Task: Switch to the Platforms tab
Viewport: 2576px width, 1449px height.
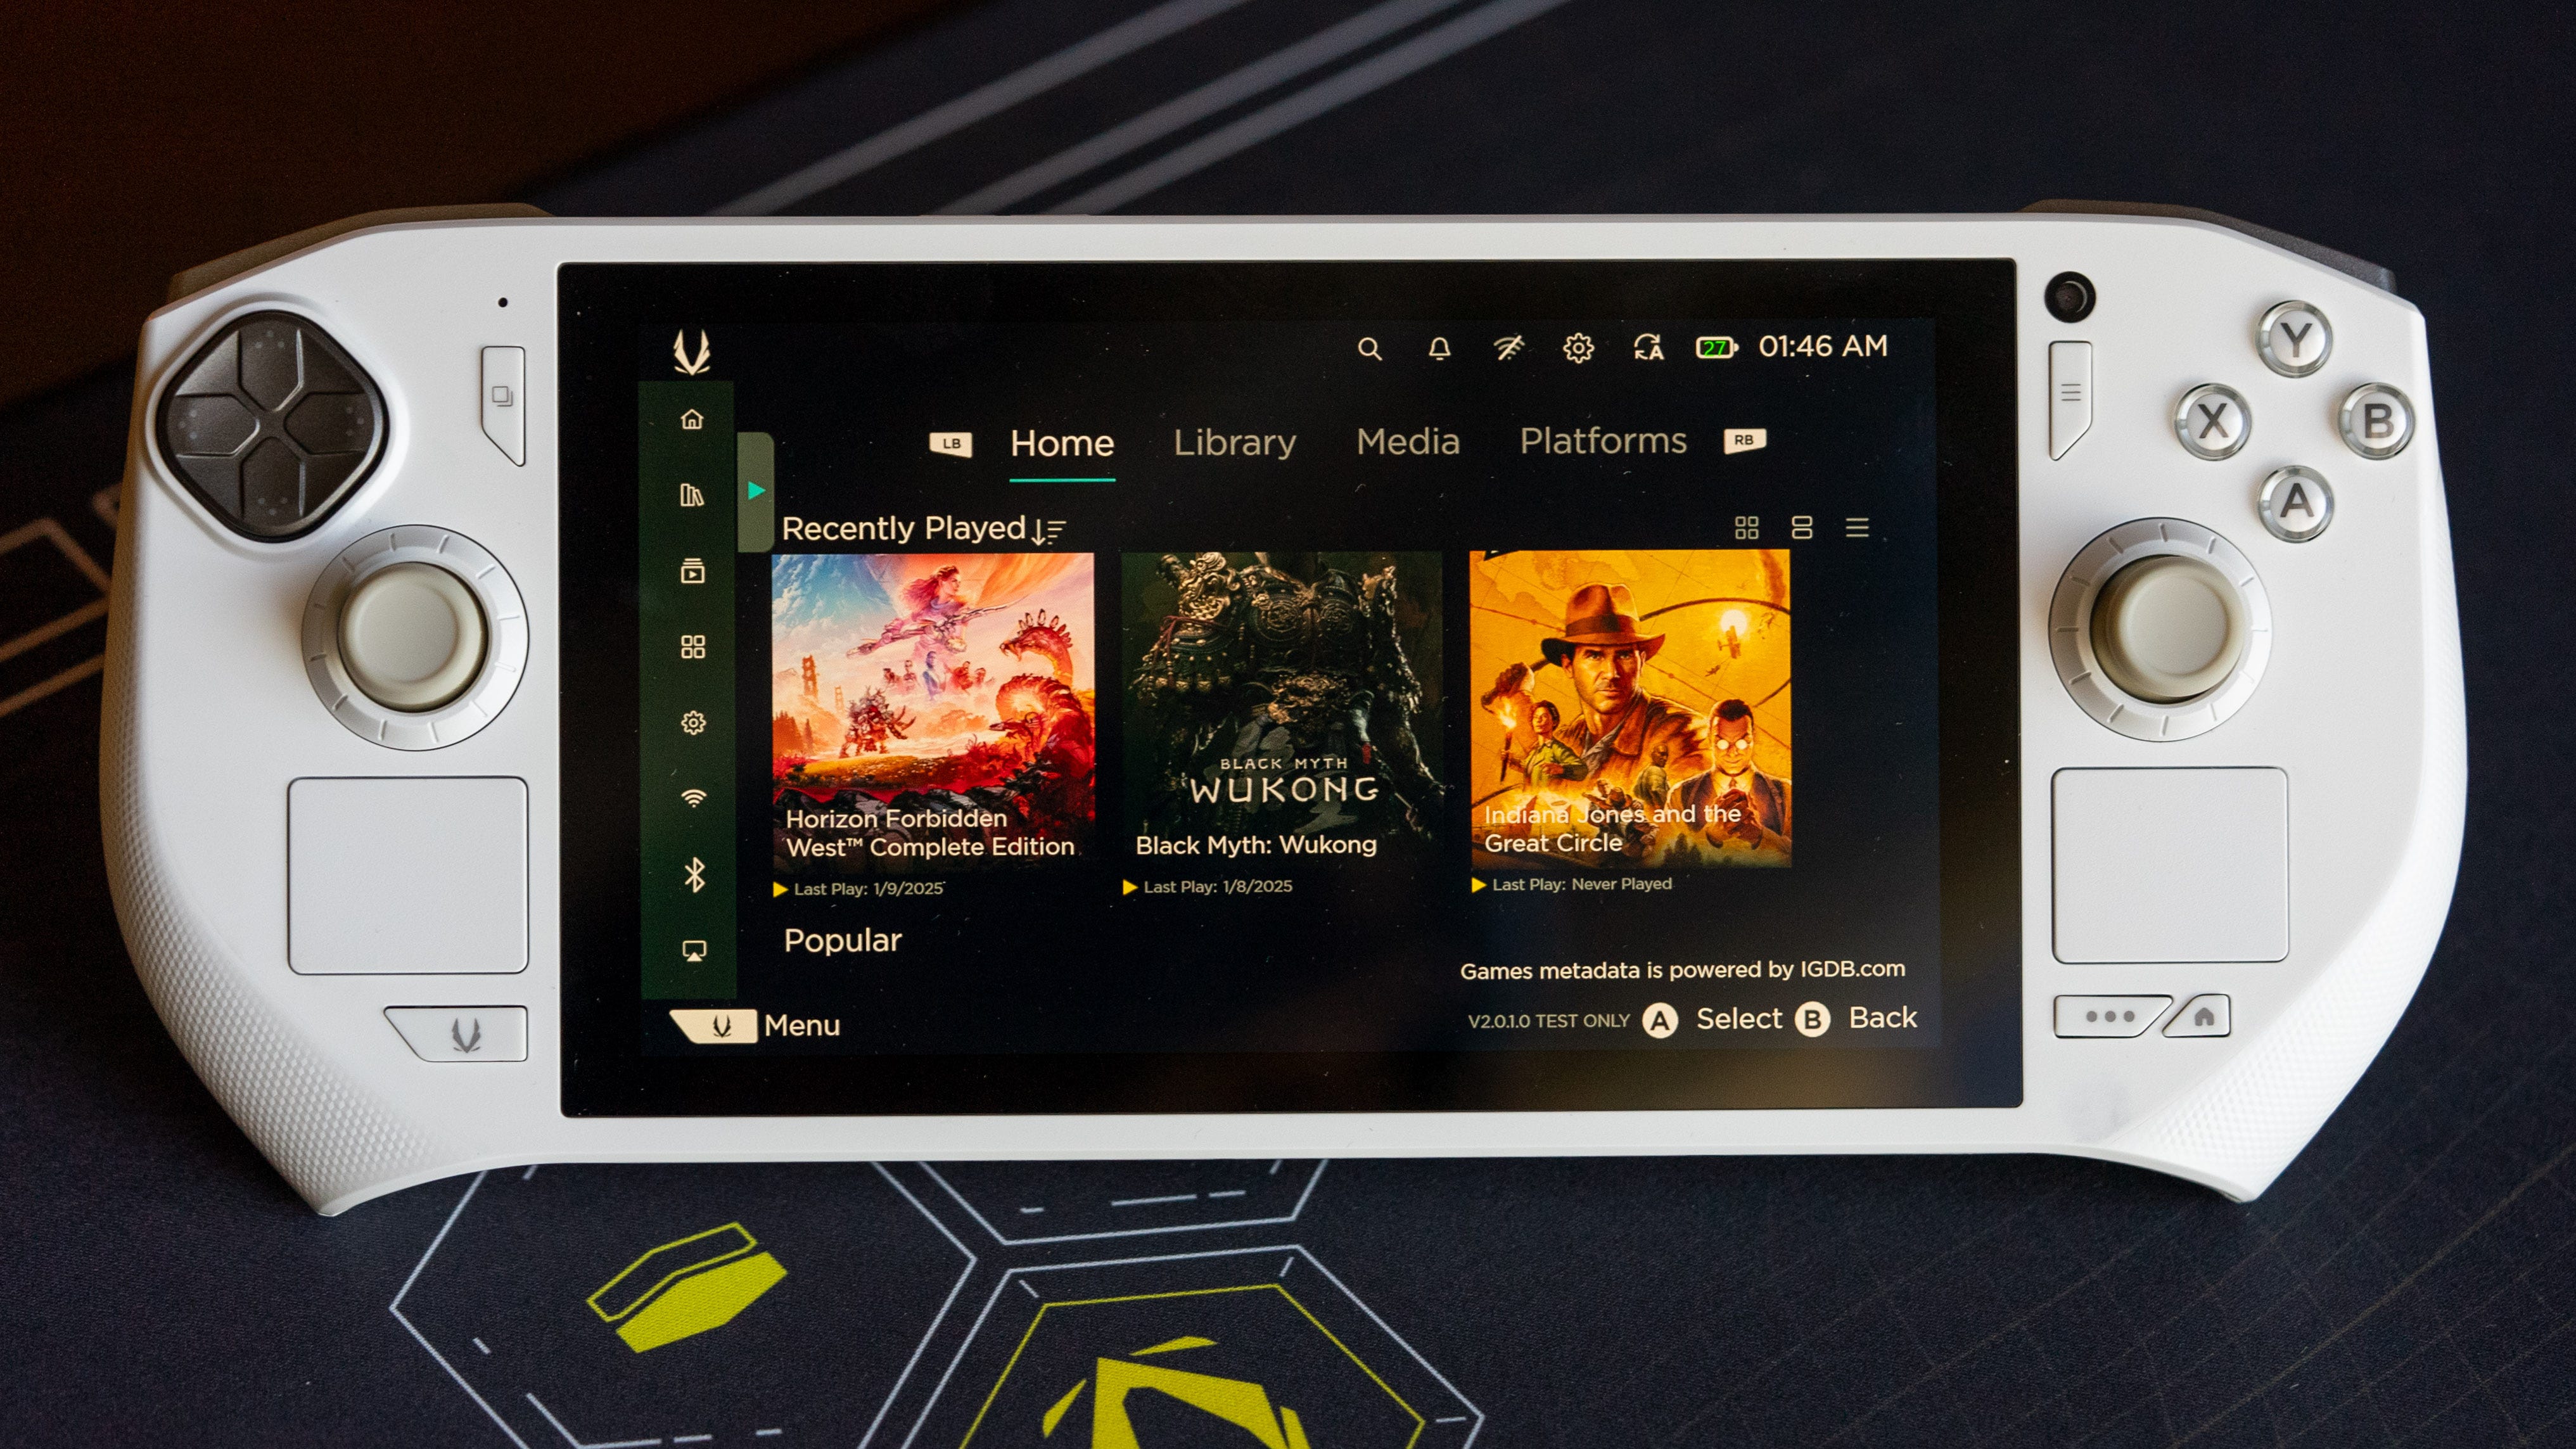Action: pyautogui.click(x=1601, y=441)
